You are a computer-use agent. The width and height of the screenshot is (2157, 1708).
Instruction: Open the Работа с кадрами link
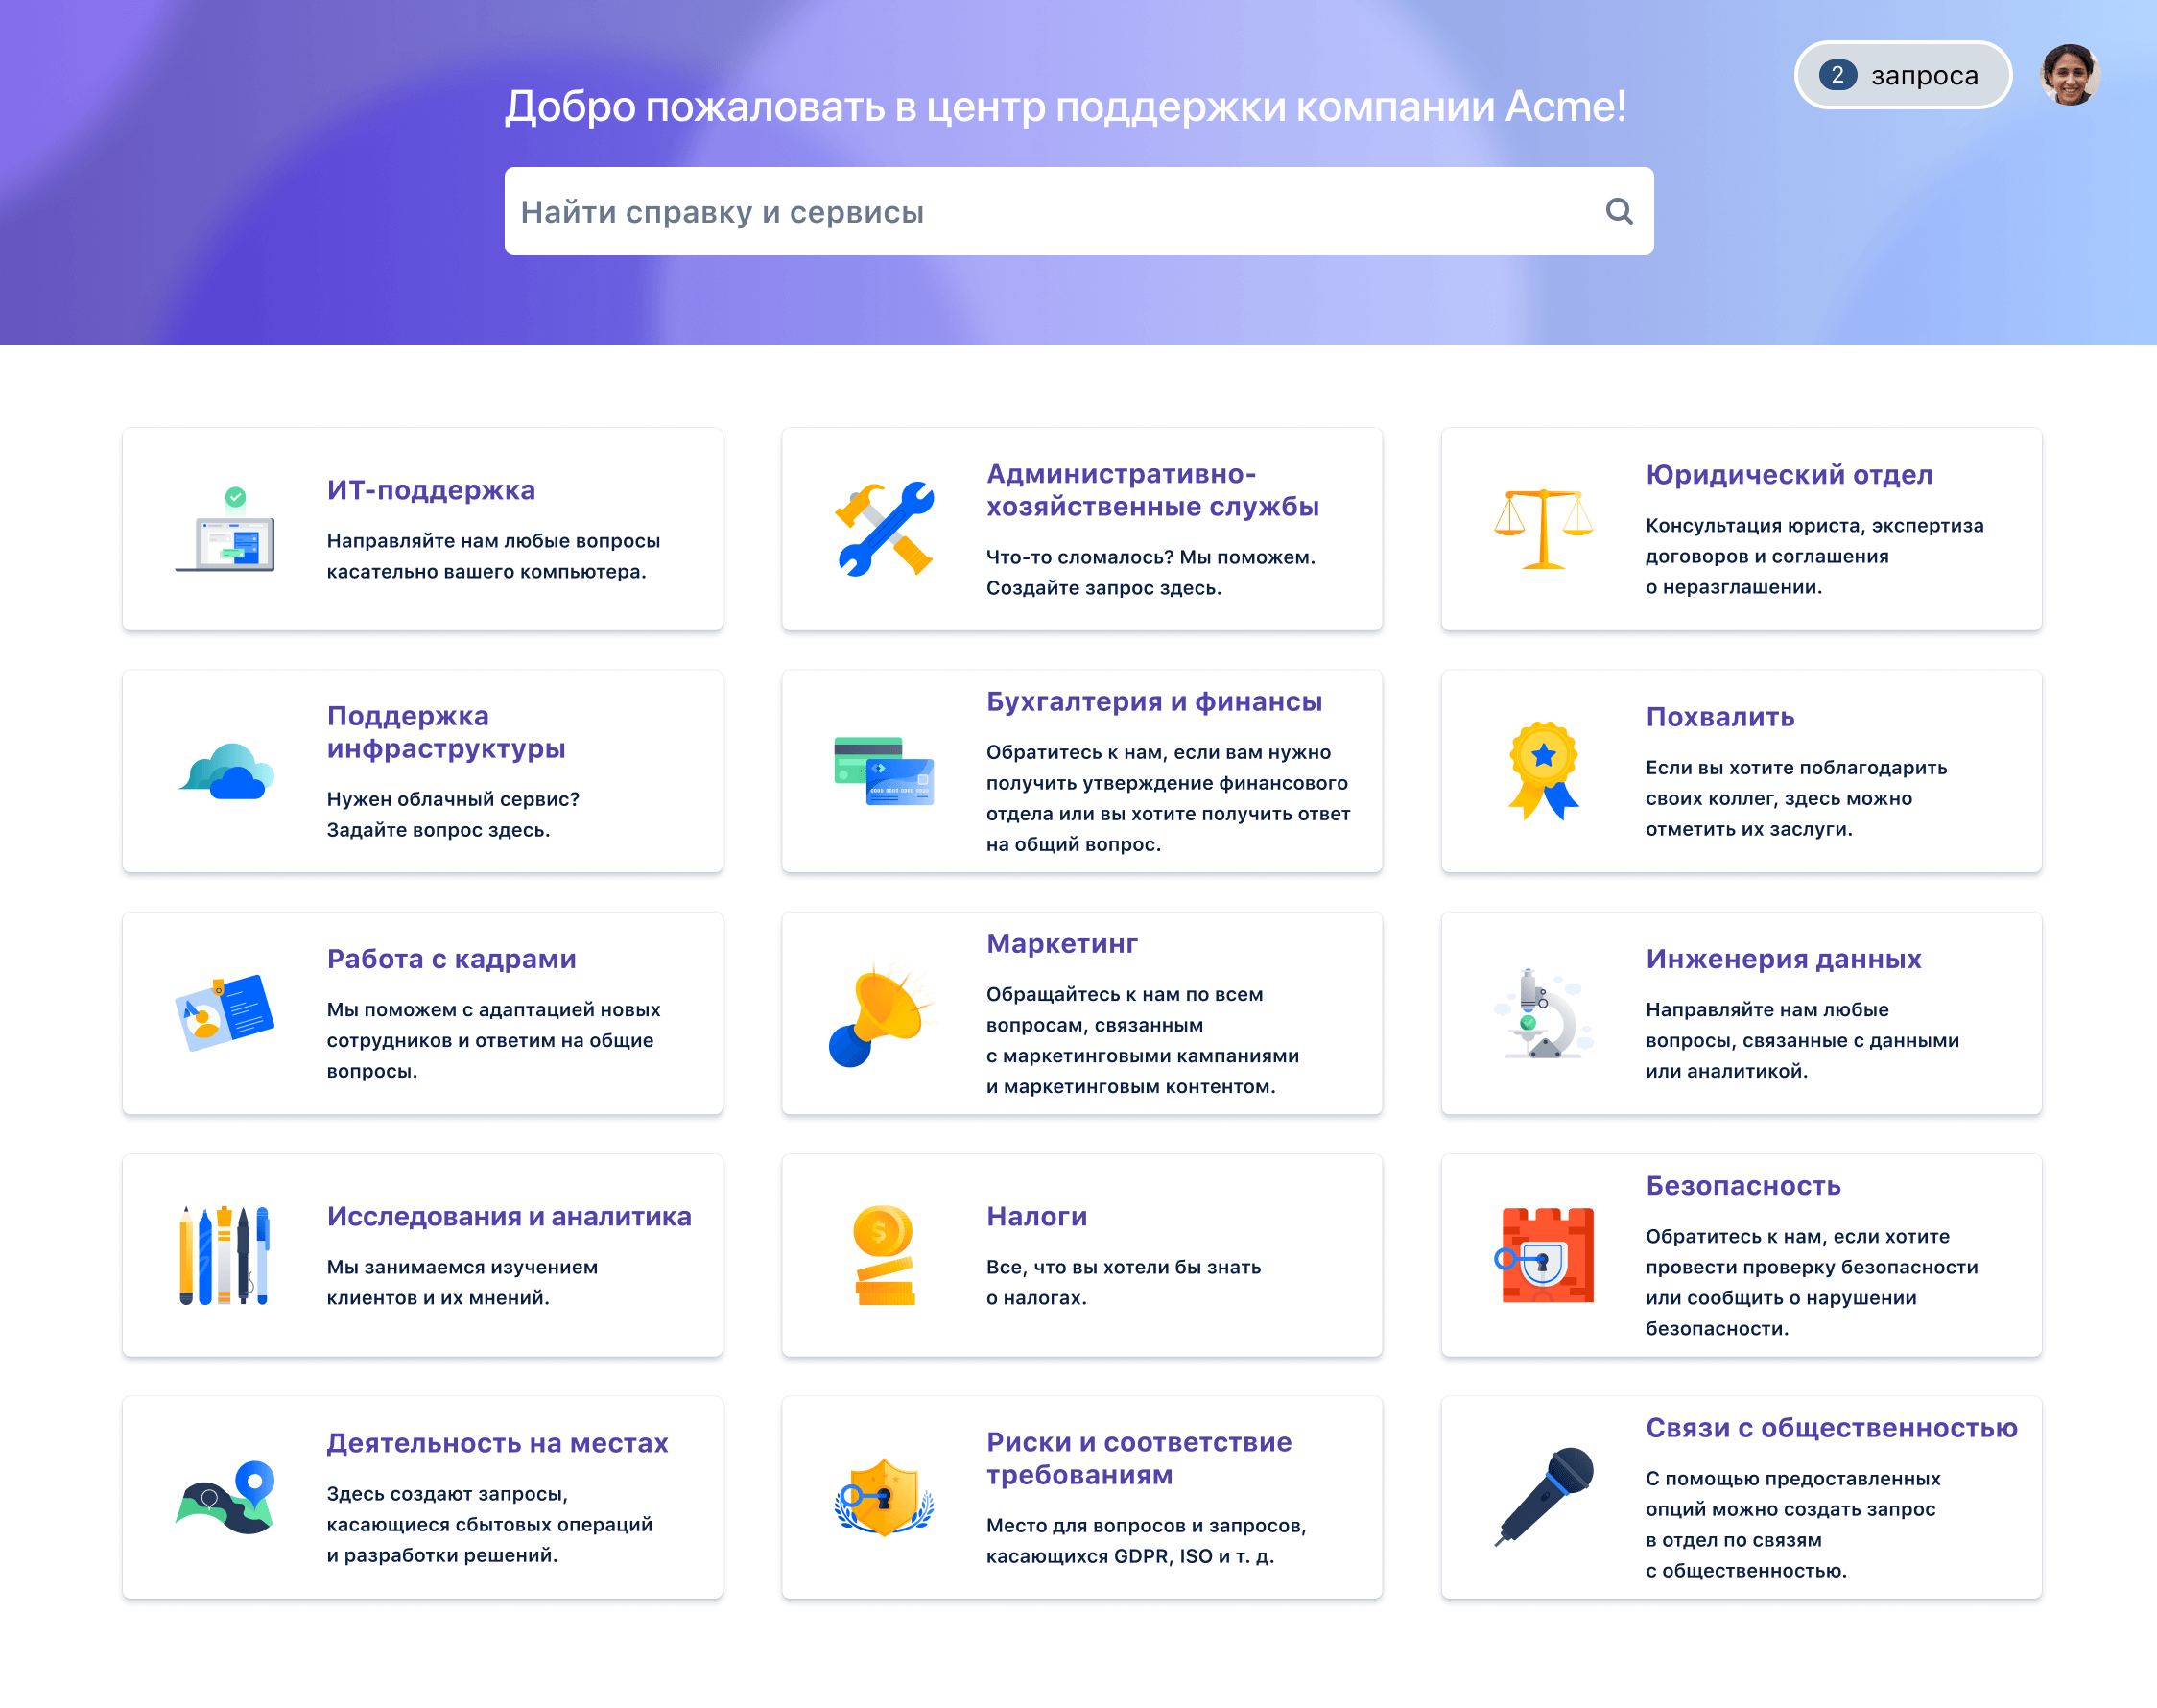[x=451, y=959]
